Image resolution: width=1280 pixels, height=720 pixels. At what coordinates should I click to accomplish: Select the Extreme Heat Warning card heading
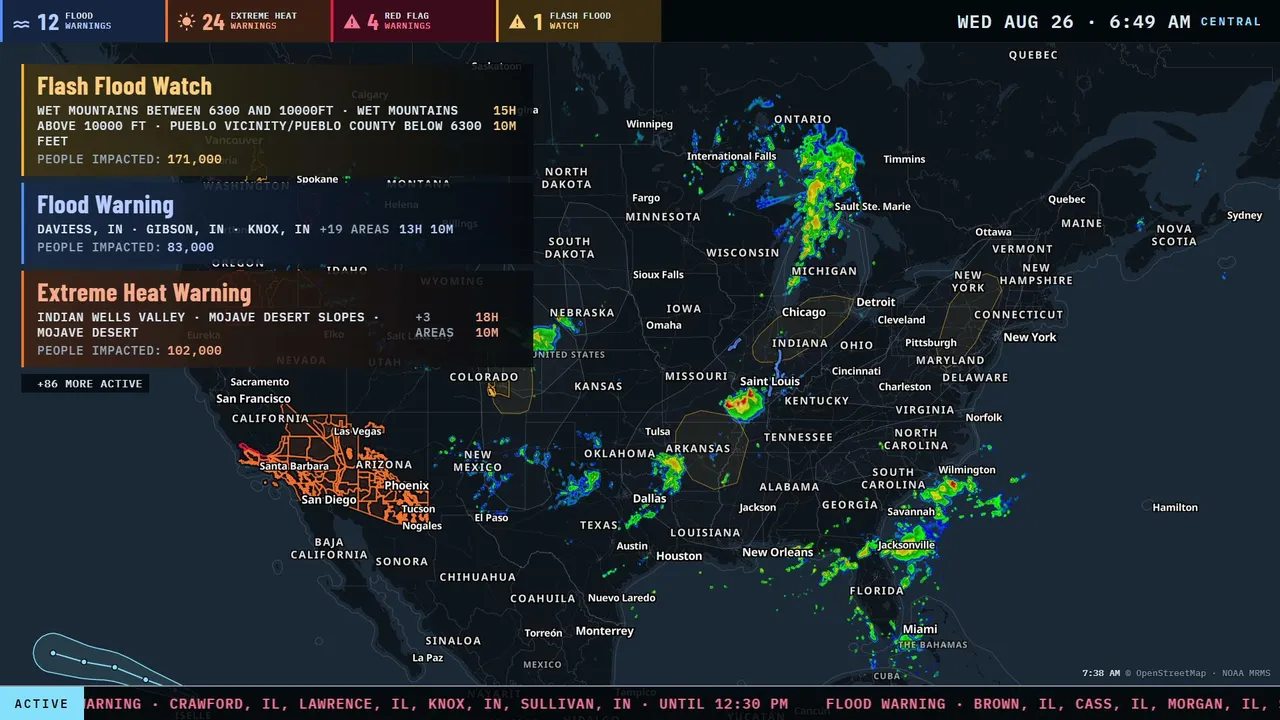coord(144,293)
